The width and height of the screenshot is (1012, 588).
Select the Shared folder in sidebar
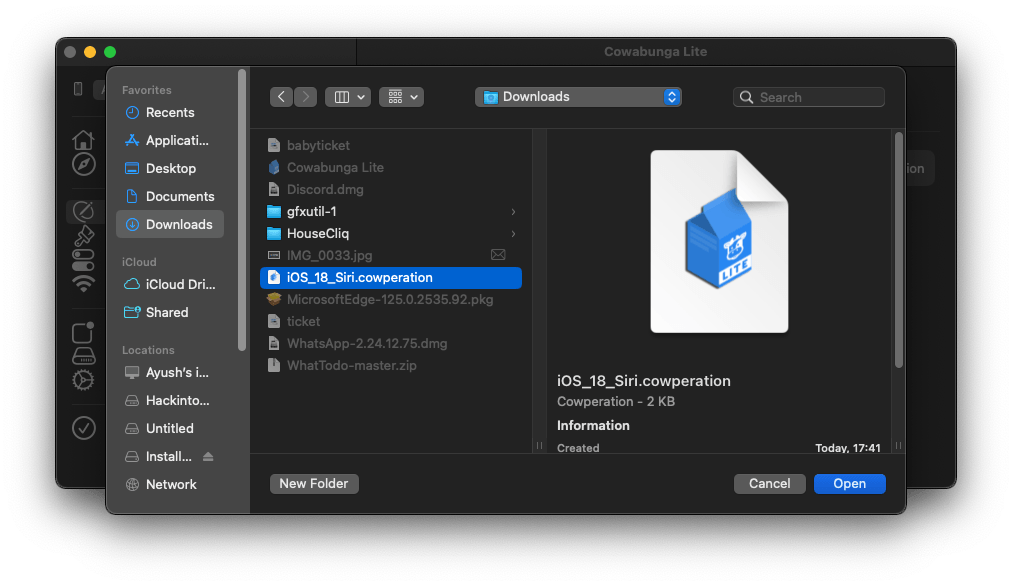pos(170,312)
